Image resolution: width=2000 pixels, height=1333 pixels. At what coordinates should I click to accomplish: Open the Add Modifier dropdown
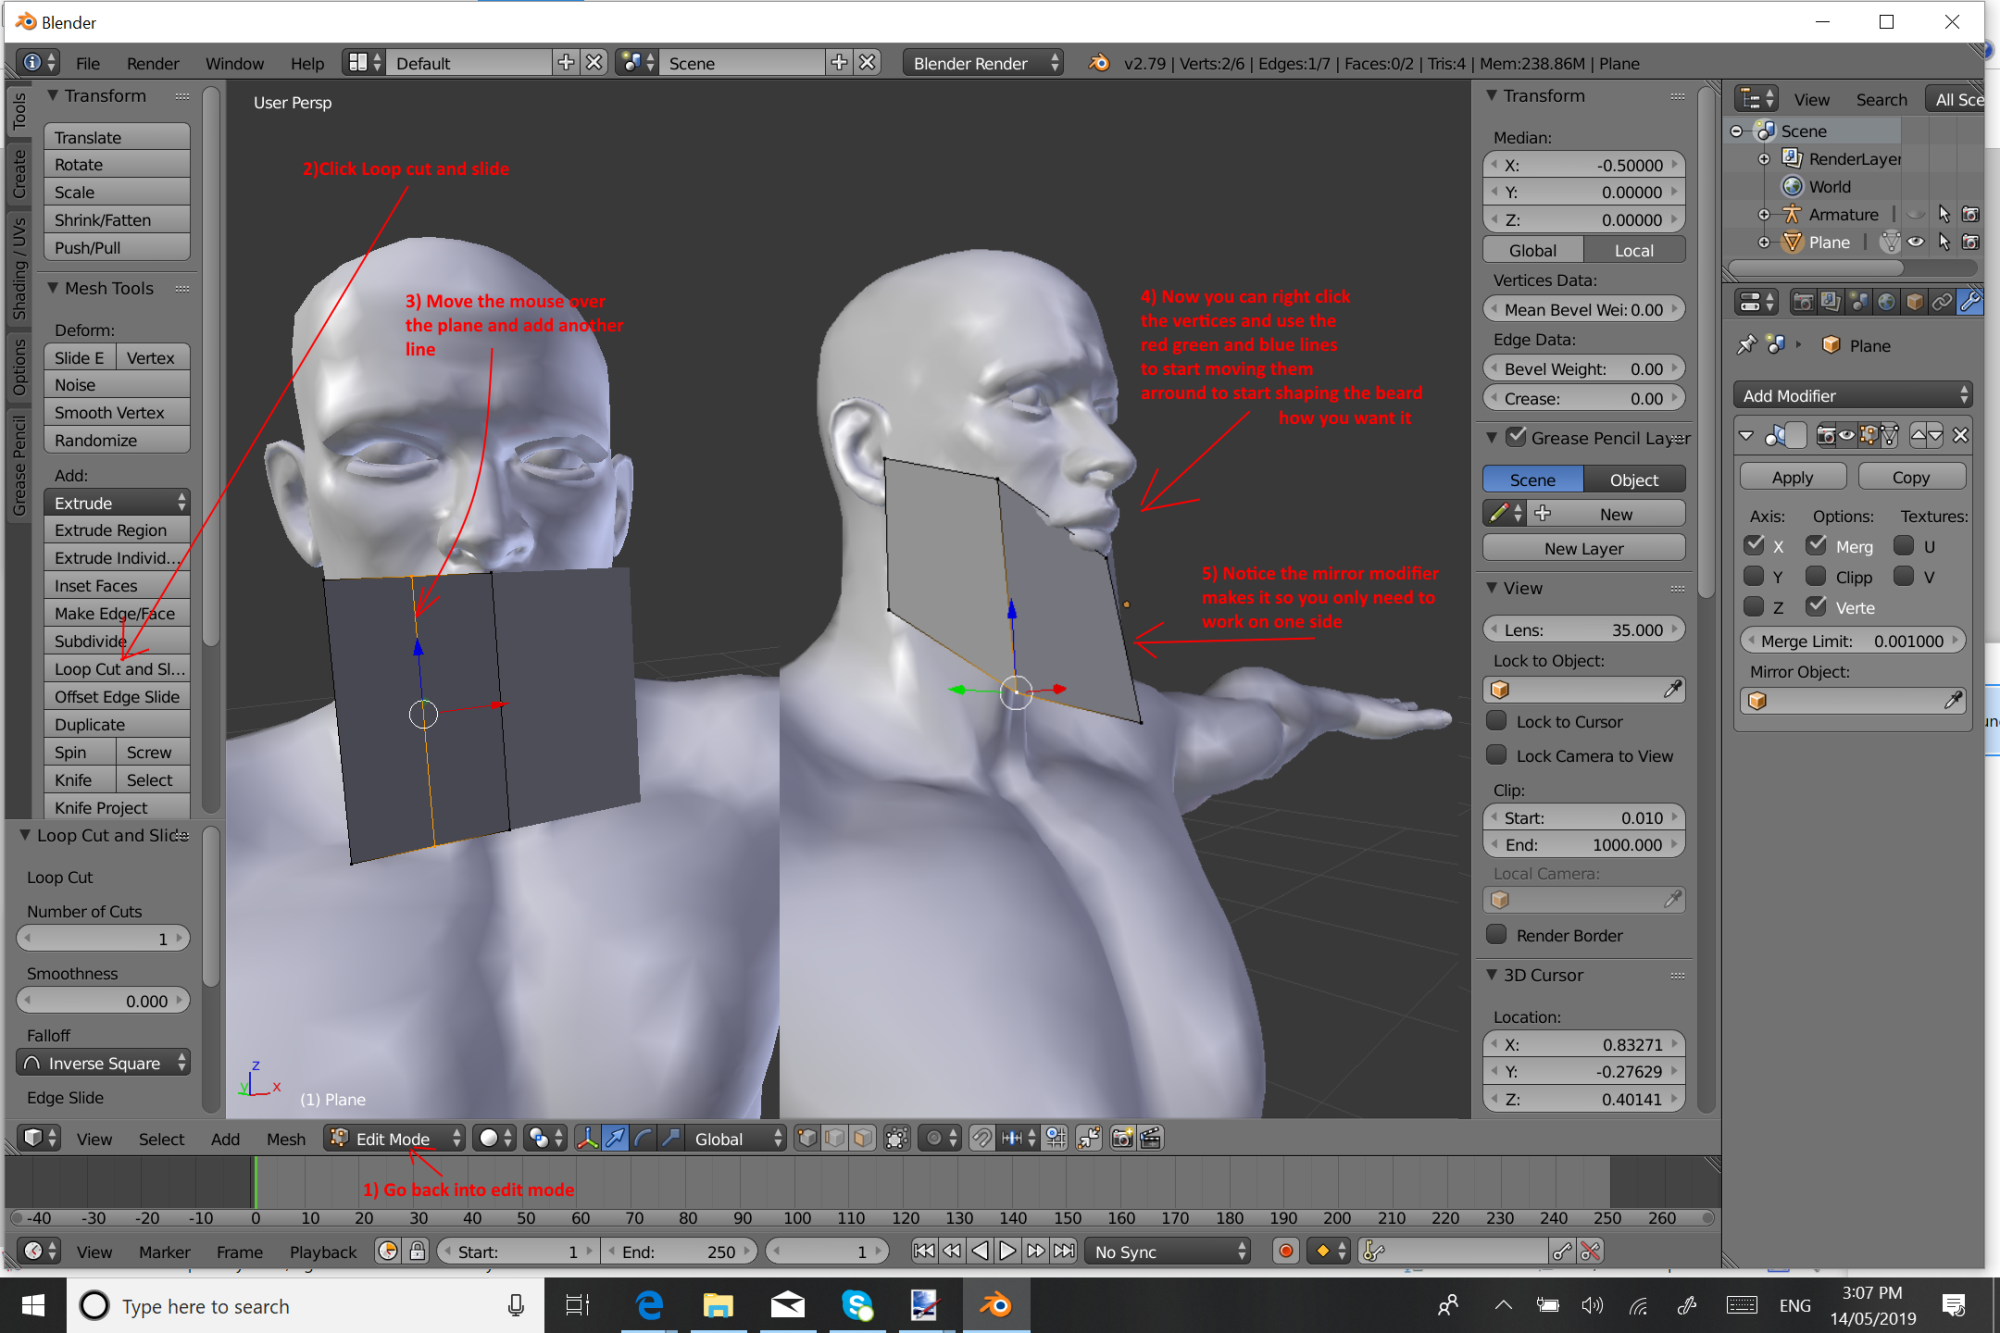tap(1853, 395)
